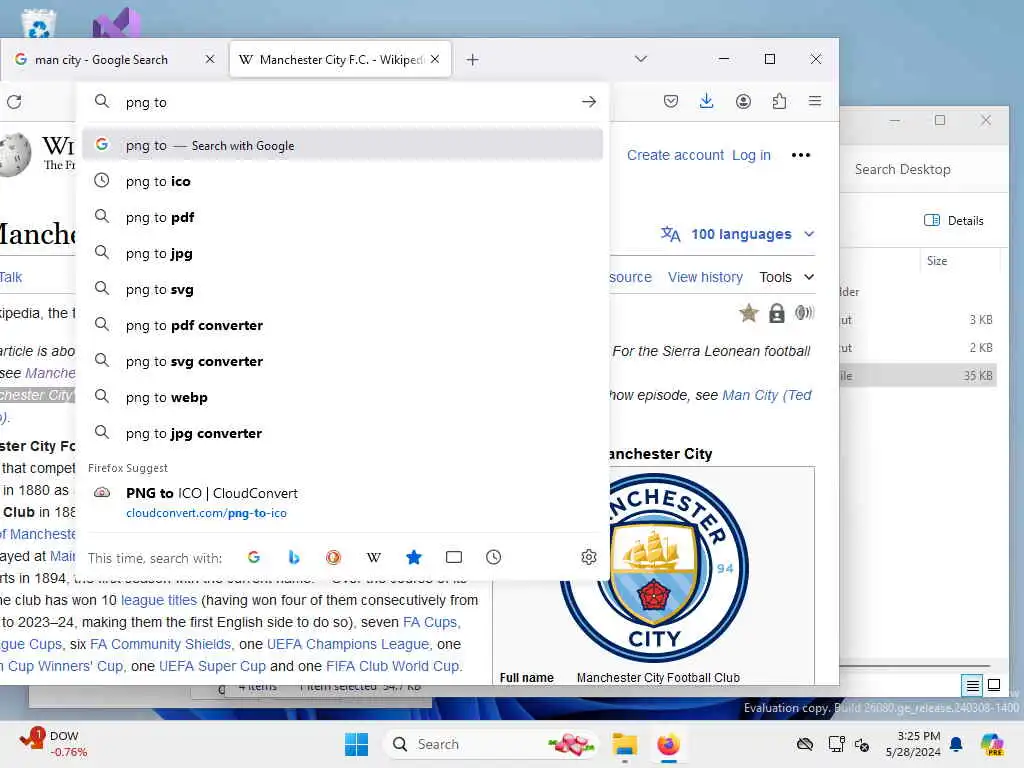Open Firefox hamburger application menu
This screenshot has width=1024, height=768.
point(814,101)
